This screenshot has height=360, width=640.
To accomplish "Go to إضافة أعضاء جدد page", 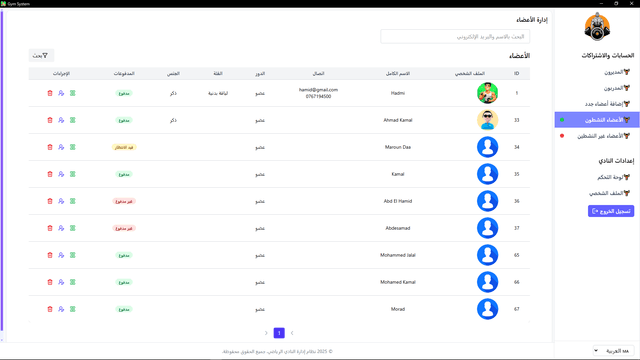I will pyautogui.click(x=597, y=104).
